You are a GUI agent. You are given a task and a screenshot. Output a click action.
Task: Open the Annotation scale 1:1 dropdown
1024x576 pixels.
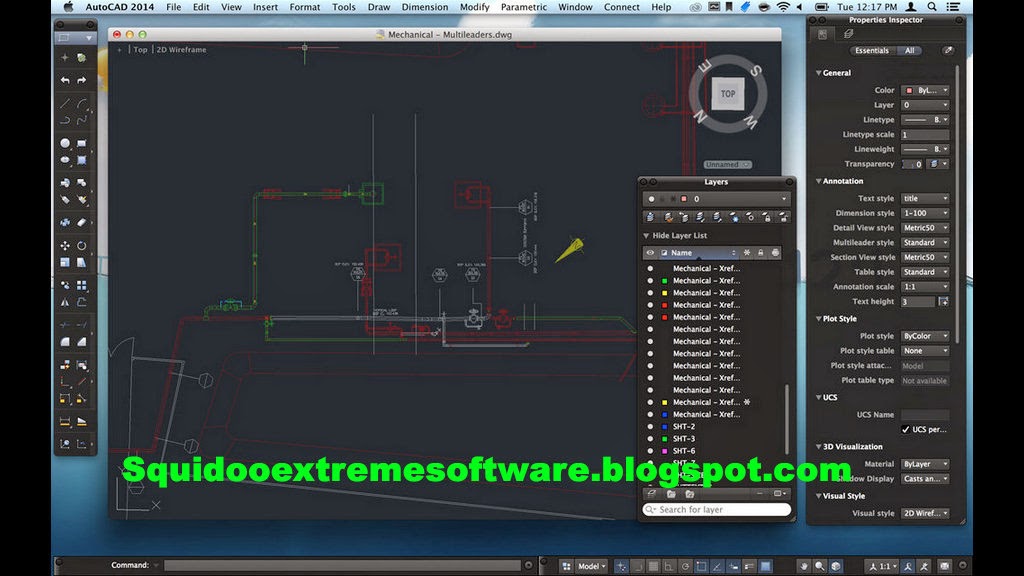pos(925,287)
